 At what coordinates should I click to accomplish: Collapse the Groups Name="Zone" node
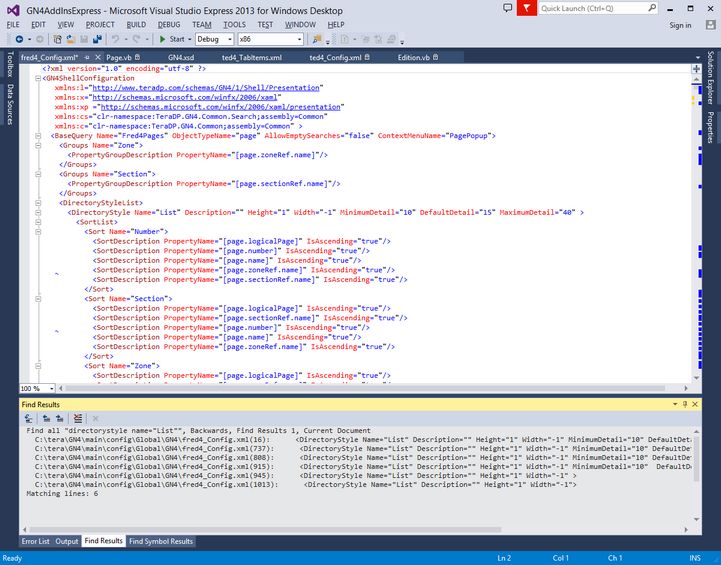pyautogui.click(x=38, y=146)
